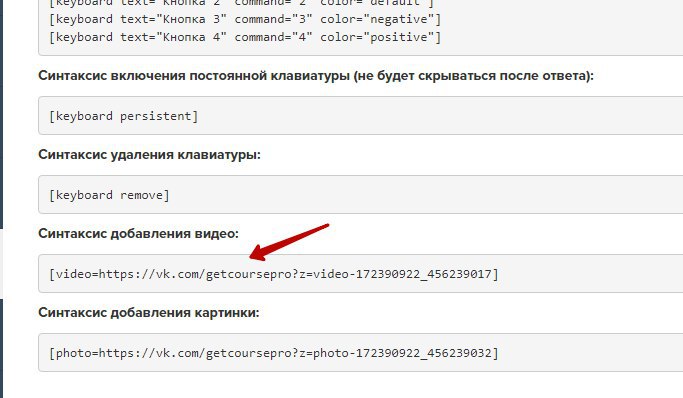Click the [photo=https://vk.com/getcoursepro...] code line
683x398 pixels.
coord(274,353)
